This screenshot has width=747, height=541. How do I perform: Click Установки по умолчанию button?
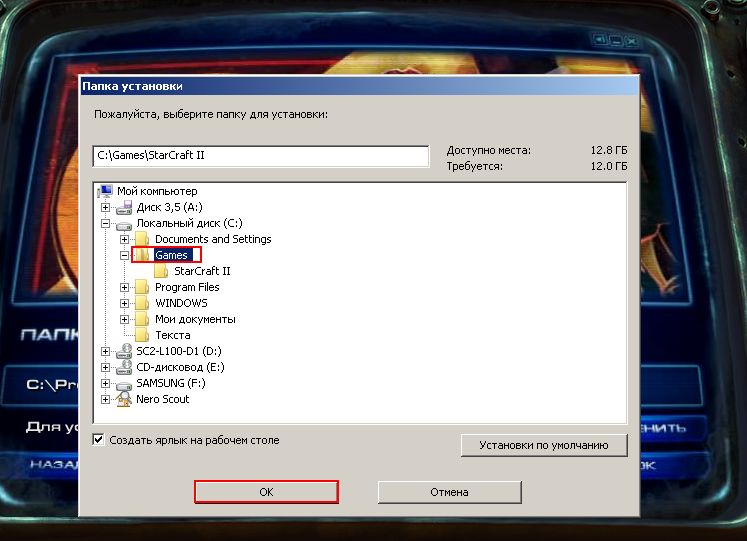point(544,445)
